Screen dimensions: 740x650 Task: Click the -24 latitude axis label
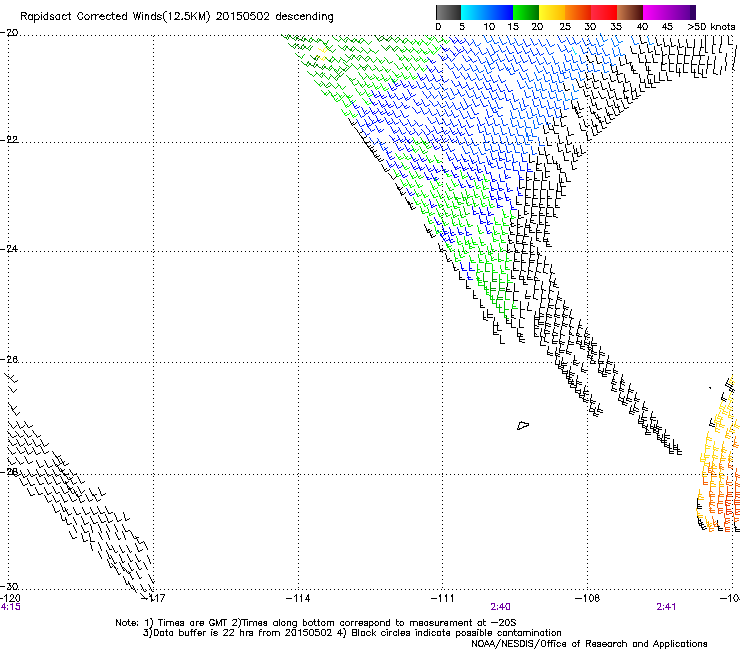tap(9, 248)
